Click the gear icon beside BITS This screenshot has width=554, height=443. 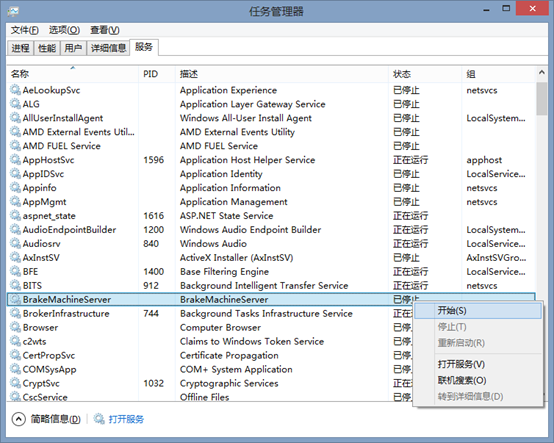(15, 285)
